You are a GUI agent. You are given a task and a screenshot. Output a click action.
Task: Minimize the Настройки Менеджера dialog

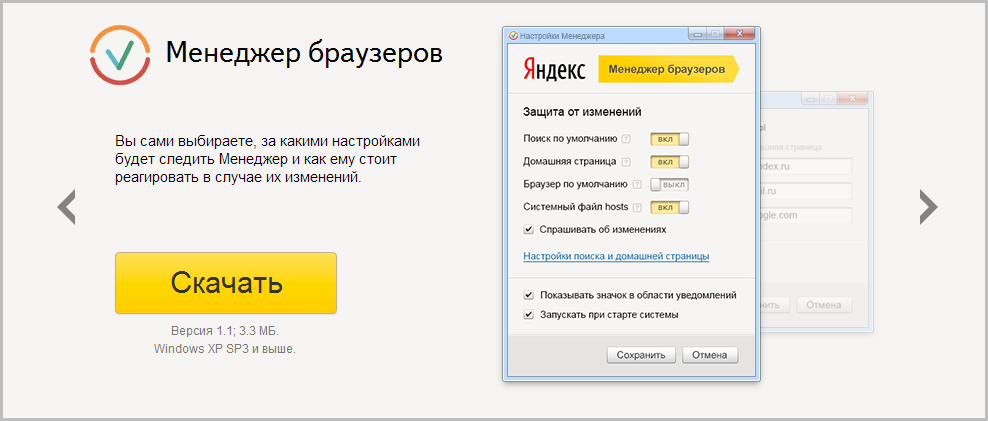click(697, 35)
